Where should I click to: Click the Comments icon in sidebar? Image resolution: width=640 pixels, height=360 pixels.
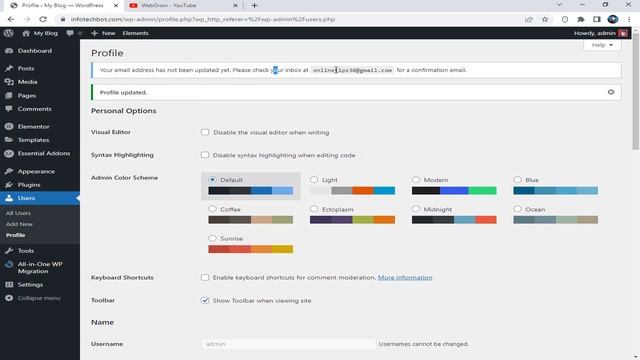point(9,109)
